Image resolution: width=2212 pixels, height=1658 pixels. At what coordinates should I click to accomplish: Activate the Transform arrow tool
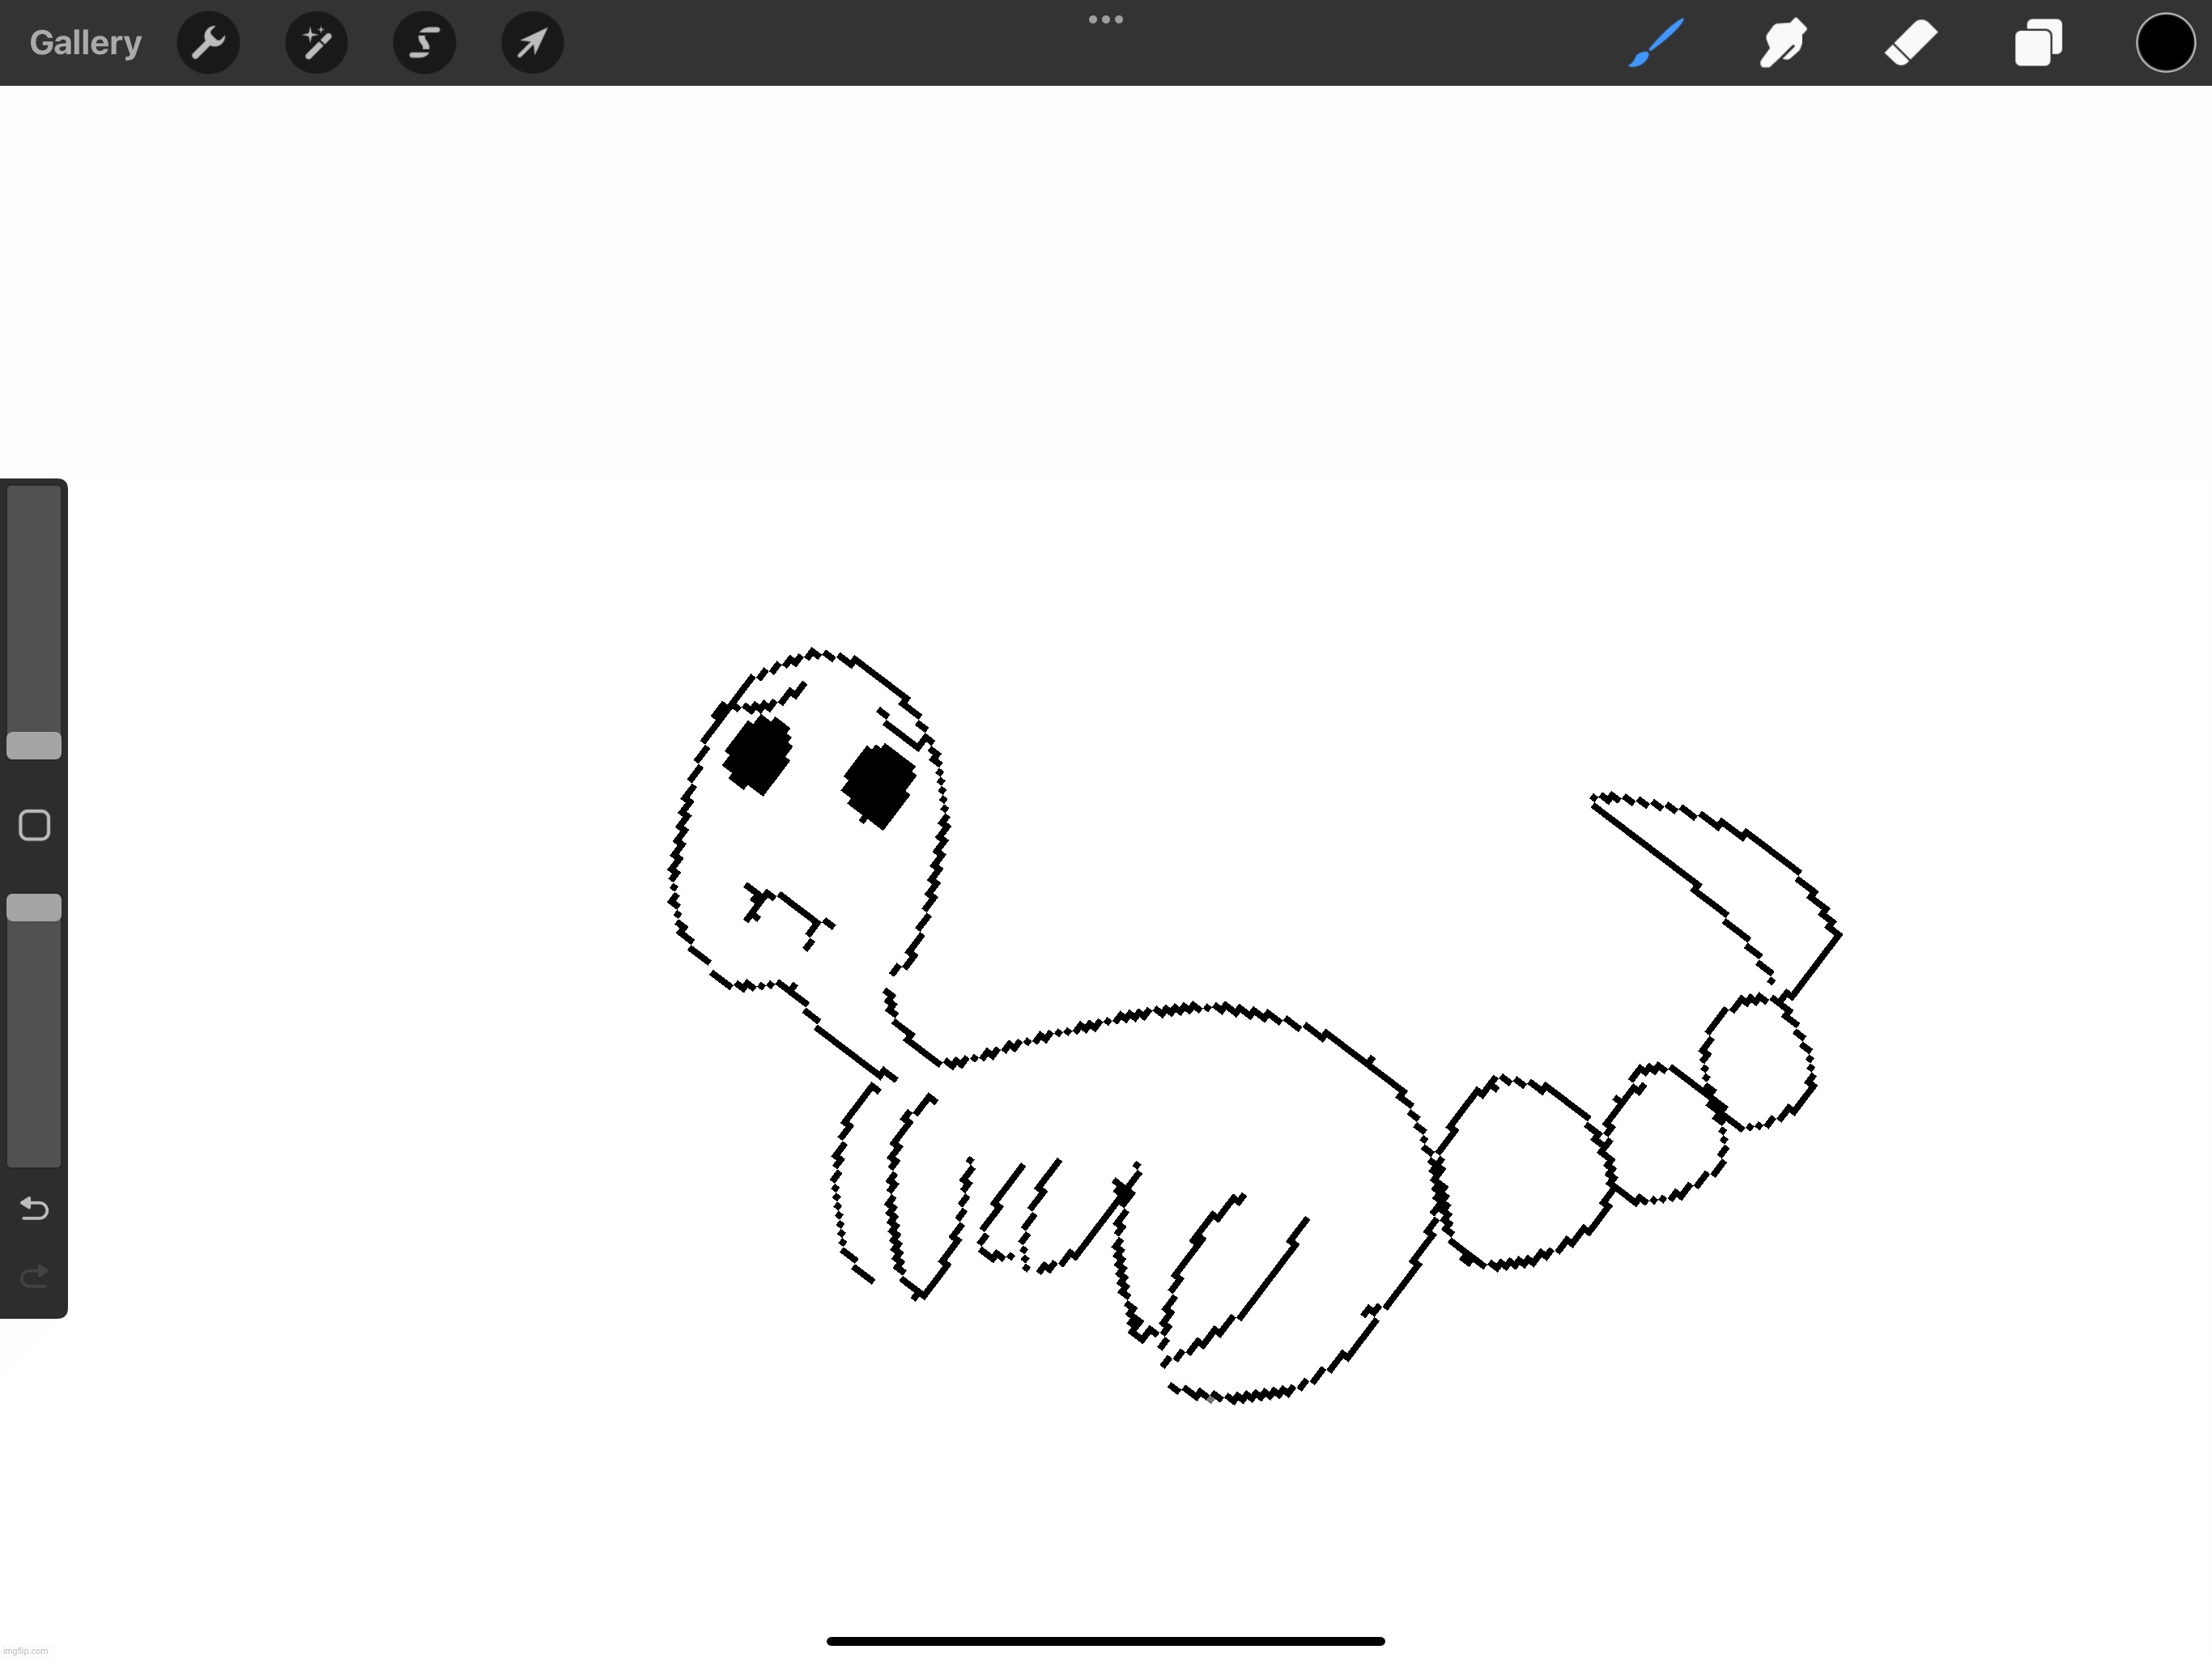coord(532,43)
